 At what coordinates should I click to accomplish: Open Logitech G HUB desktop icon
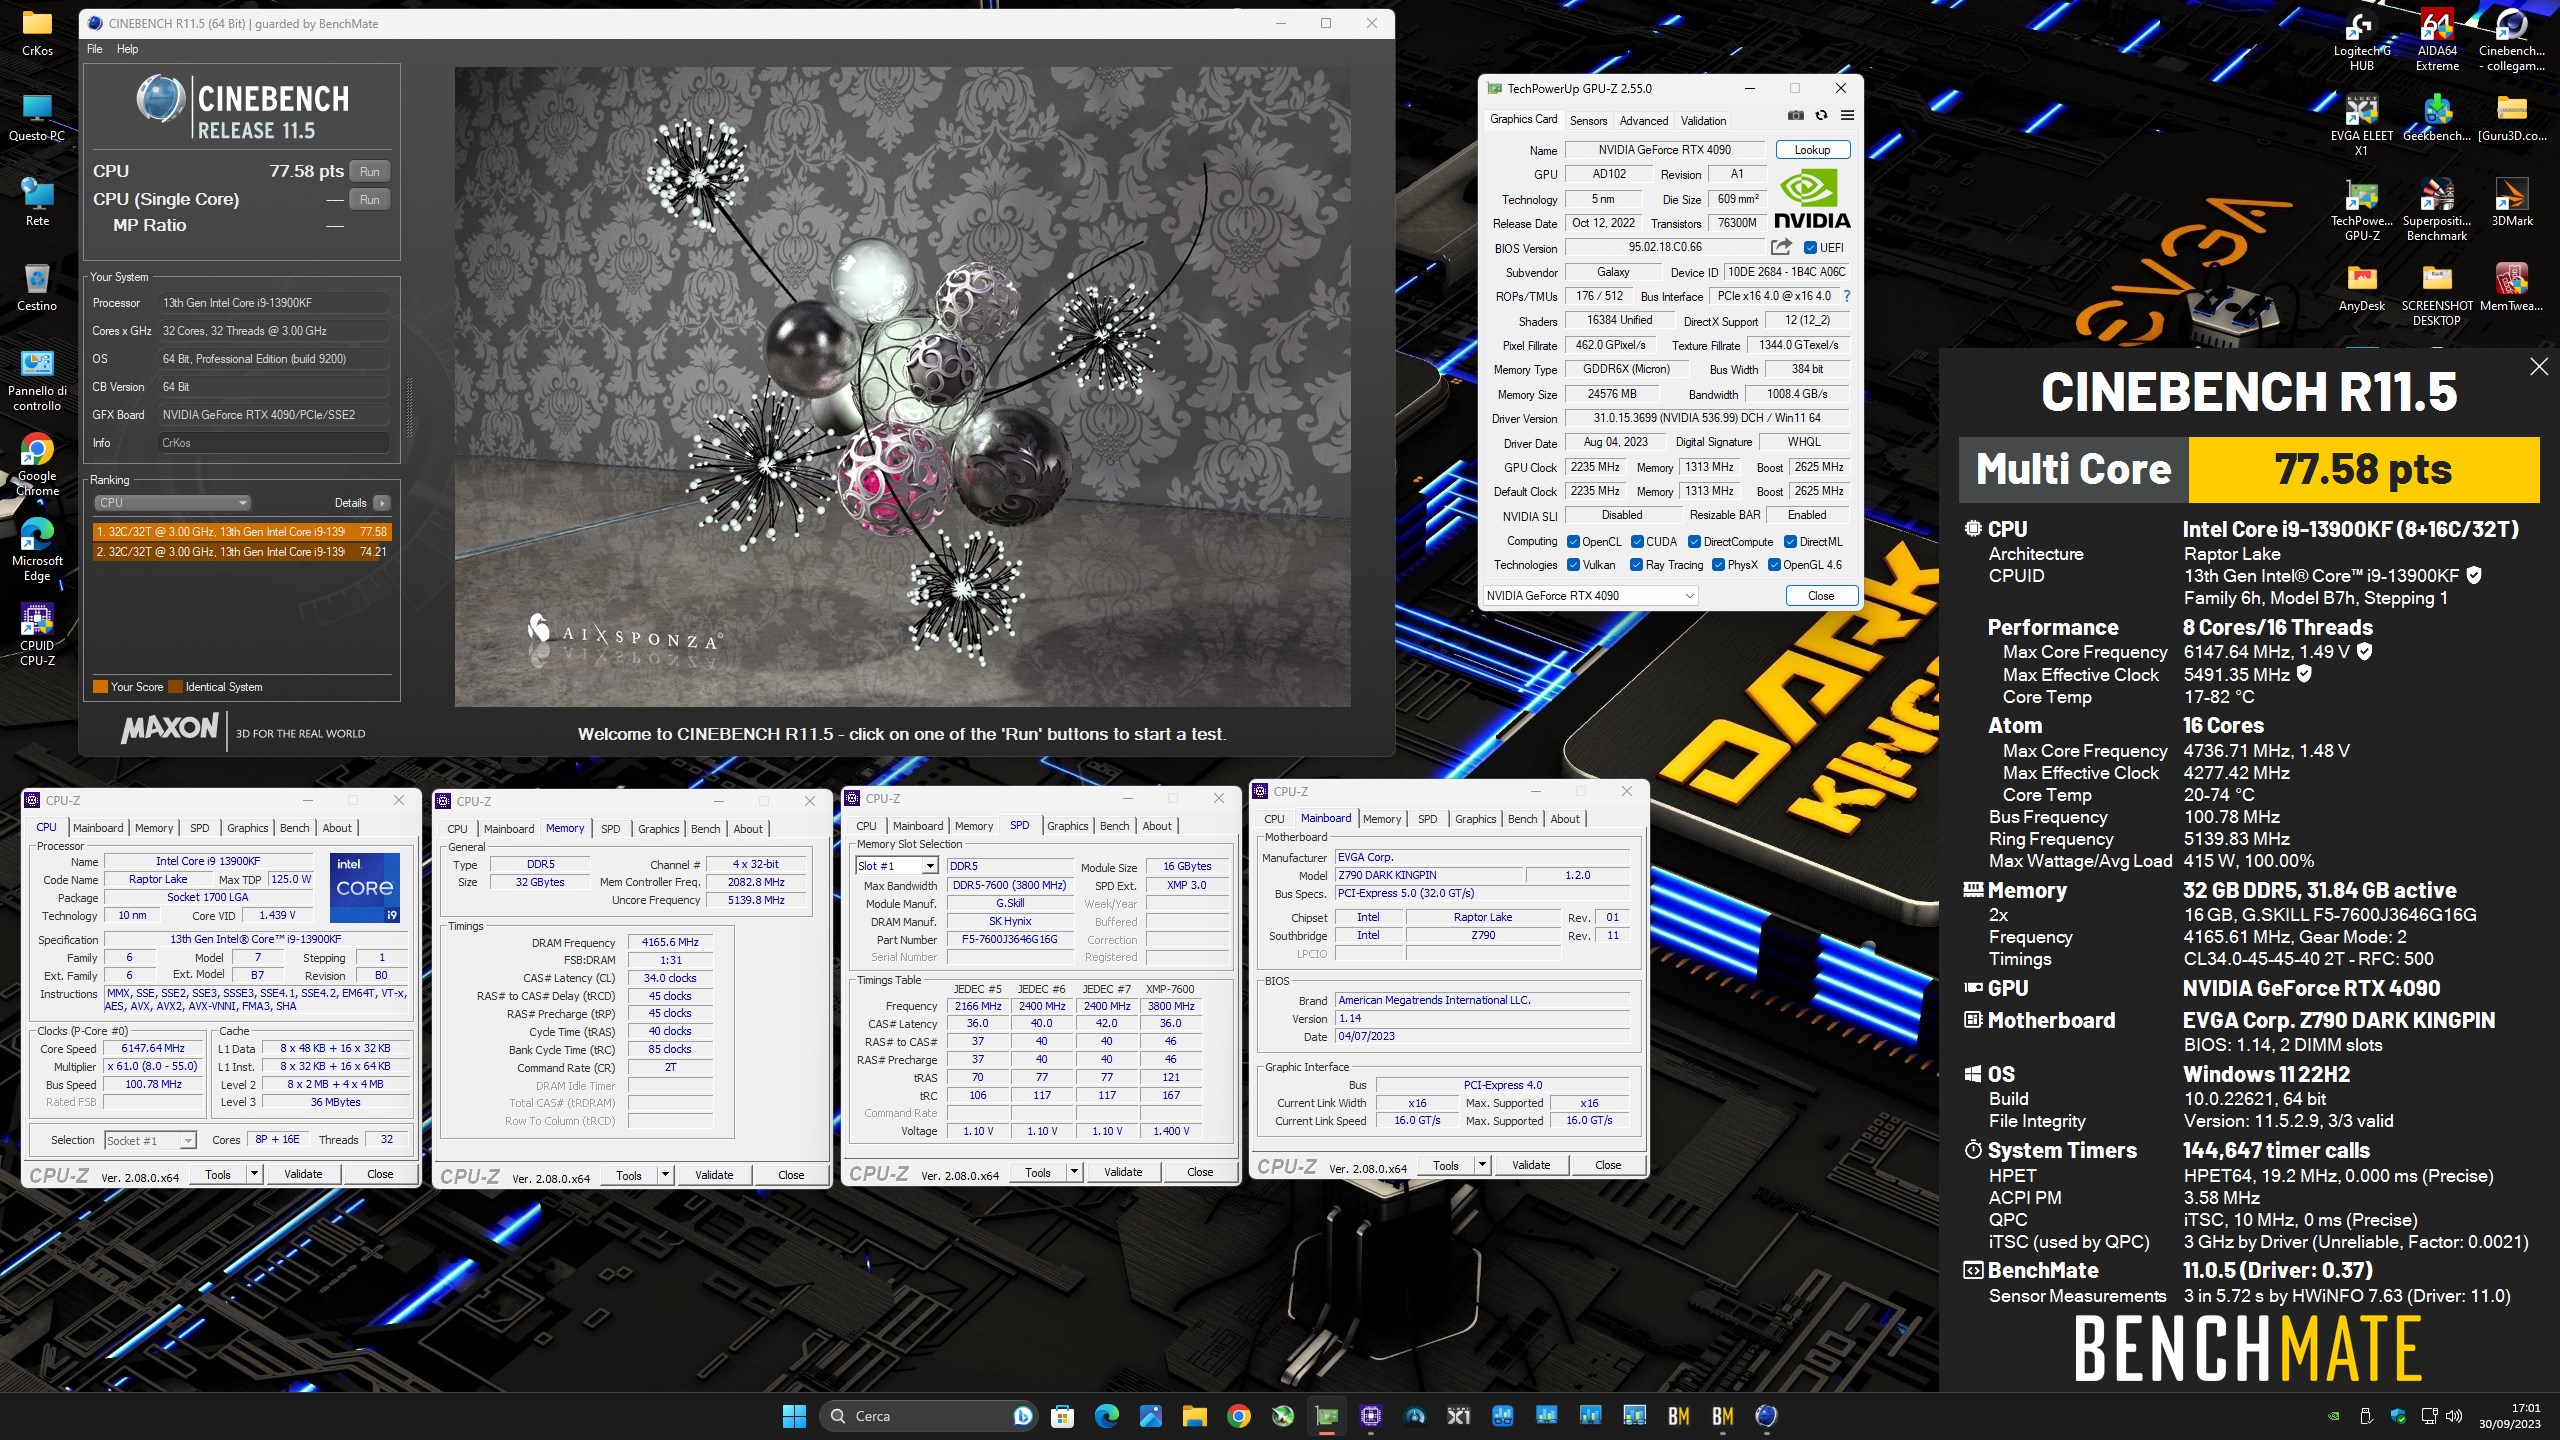(2361, 40)
